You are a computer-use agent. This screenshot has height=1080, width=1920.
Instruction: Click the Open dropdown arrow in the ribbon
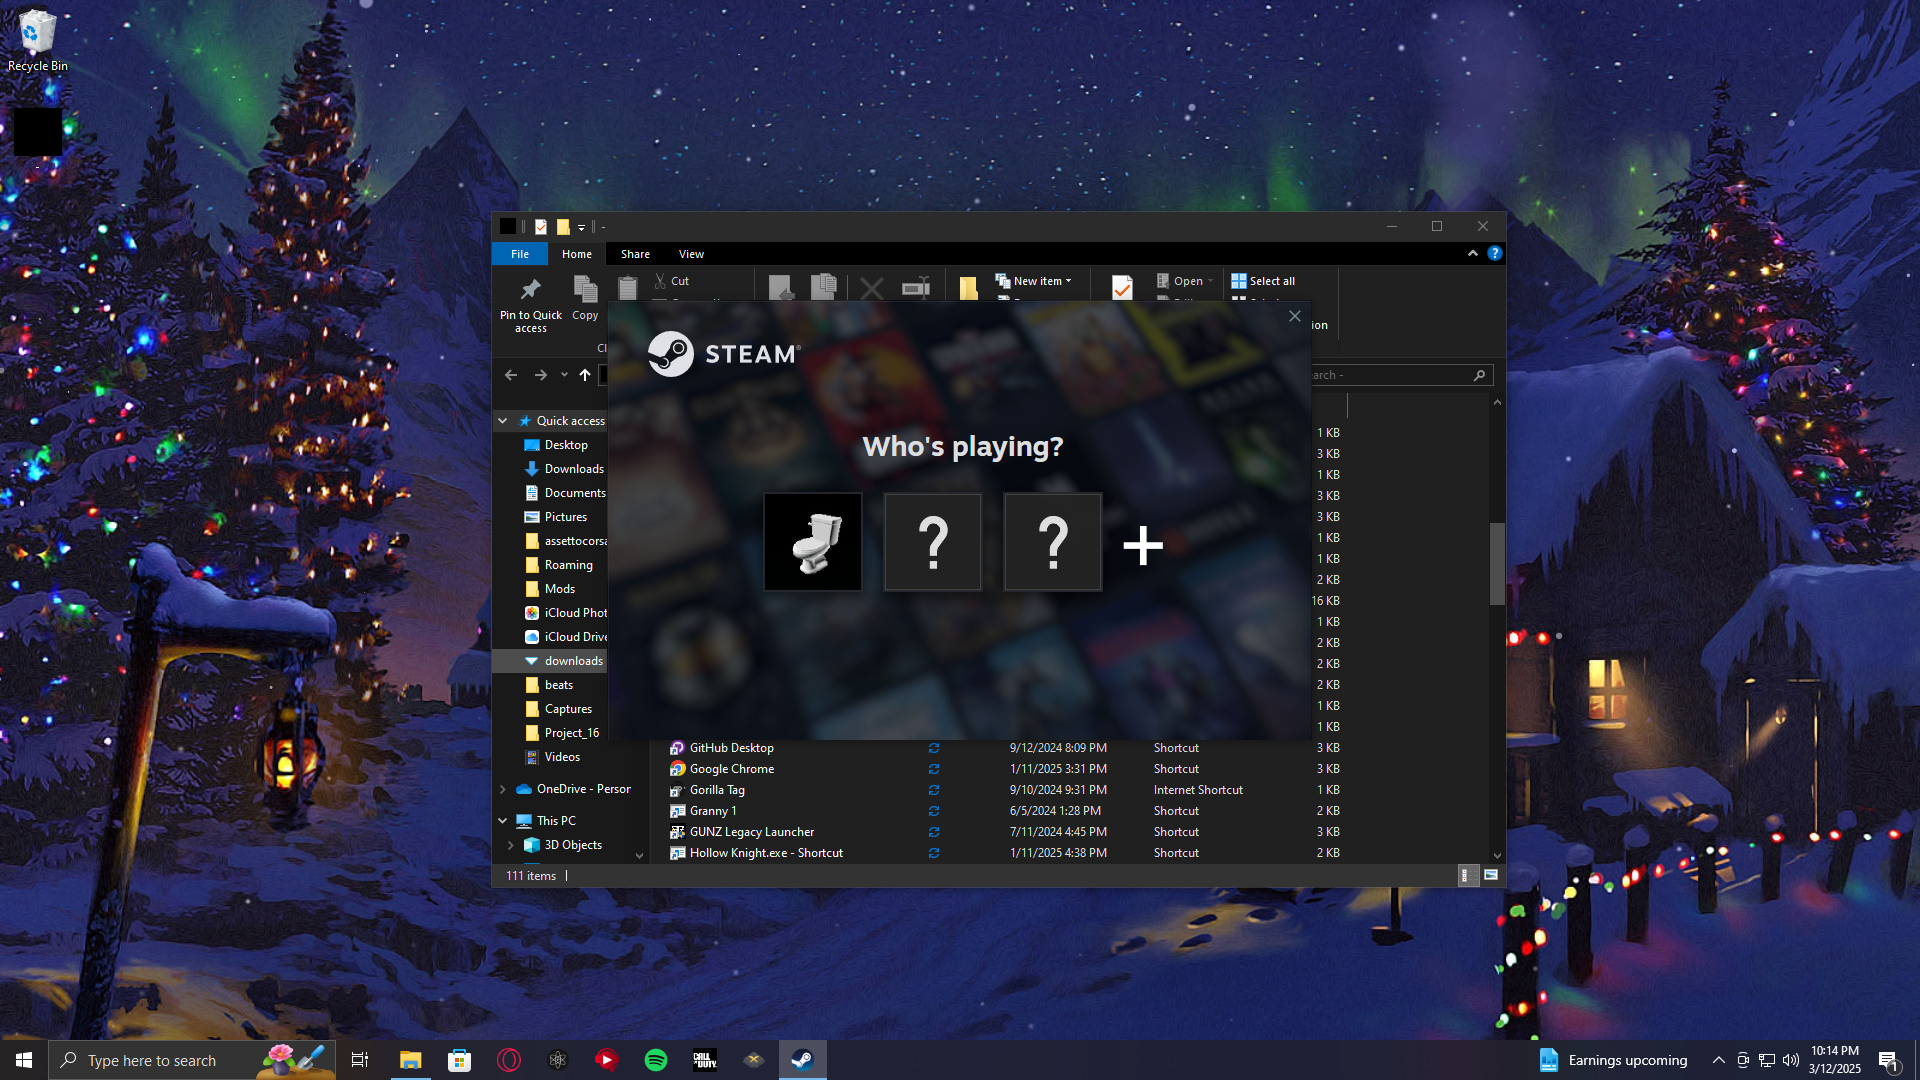click(x=1210, y=281)
